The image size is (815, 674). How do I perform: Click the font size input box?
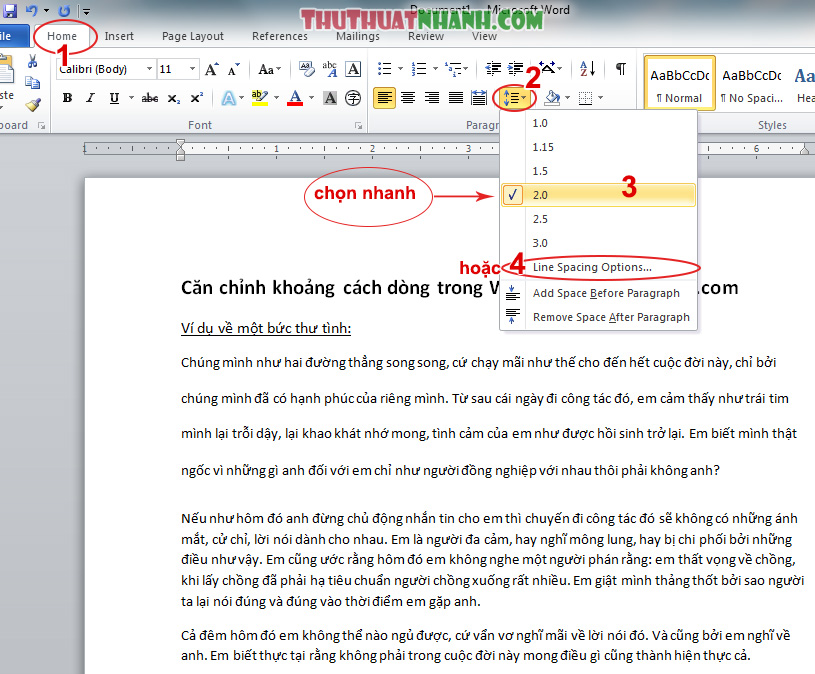tap(172, 69)
